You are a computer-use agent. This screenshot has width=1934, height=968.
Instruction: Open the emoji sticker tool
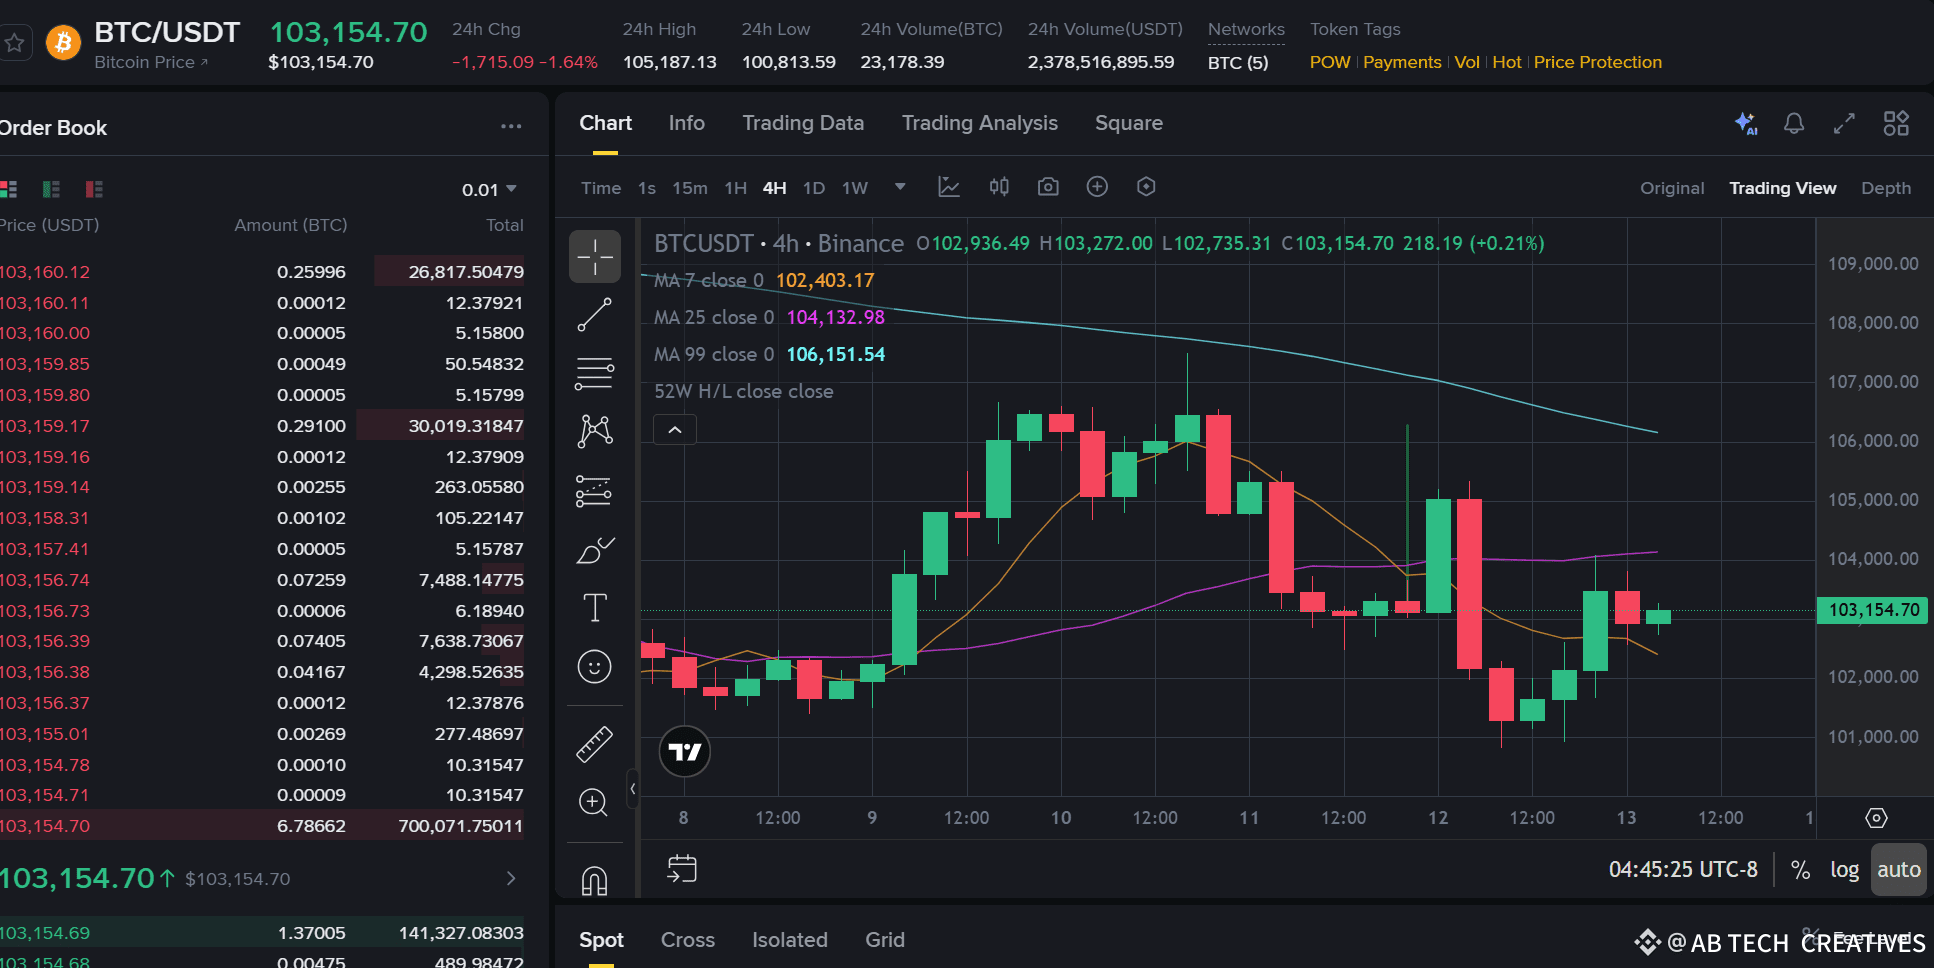(x=594, y=666)
